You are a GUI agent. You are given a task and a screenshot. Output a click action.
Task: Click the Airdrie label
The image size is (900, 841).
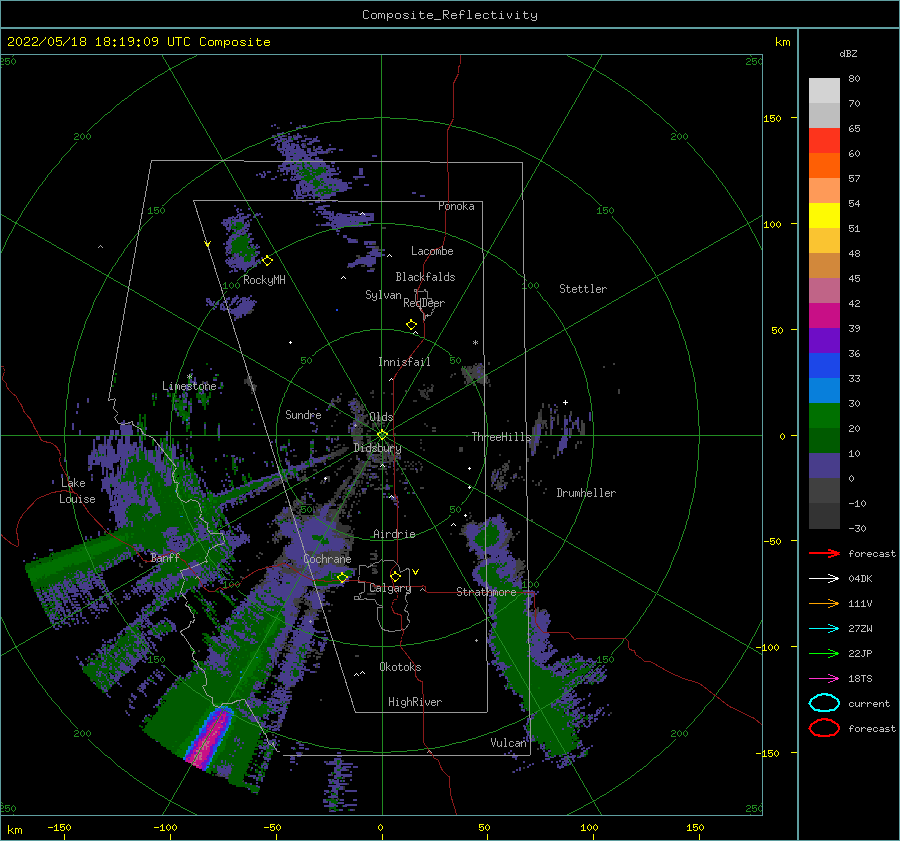394,534
